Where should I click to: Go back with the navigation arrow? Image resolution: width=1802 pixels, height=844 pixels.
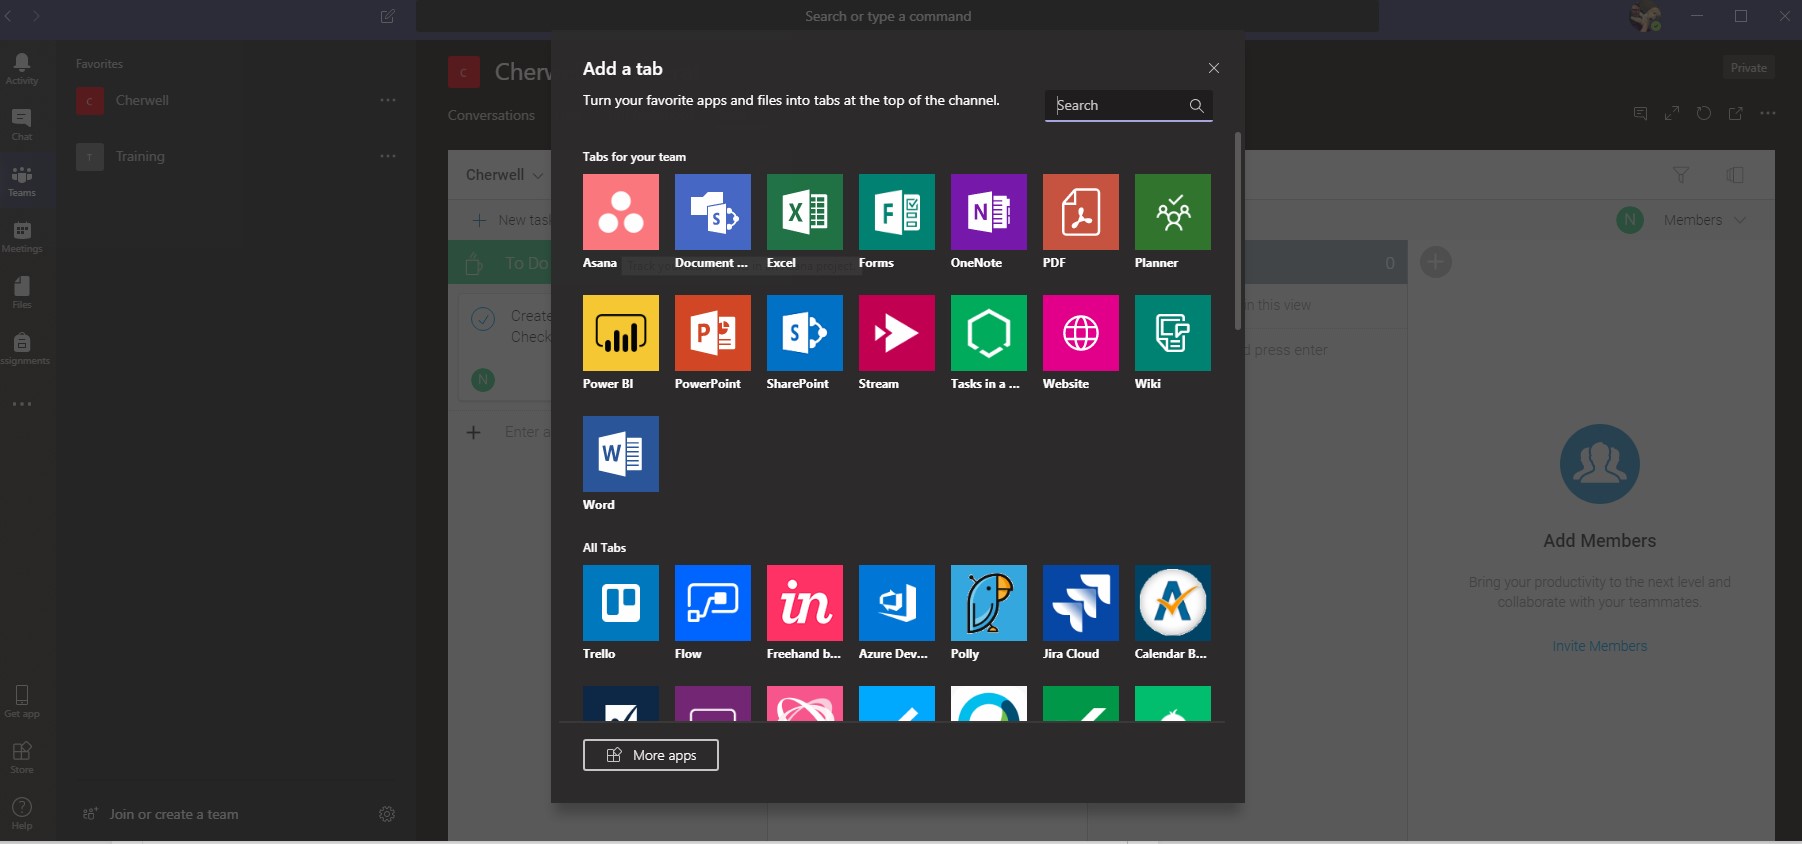[9, 16]
